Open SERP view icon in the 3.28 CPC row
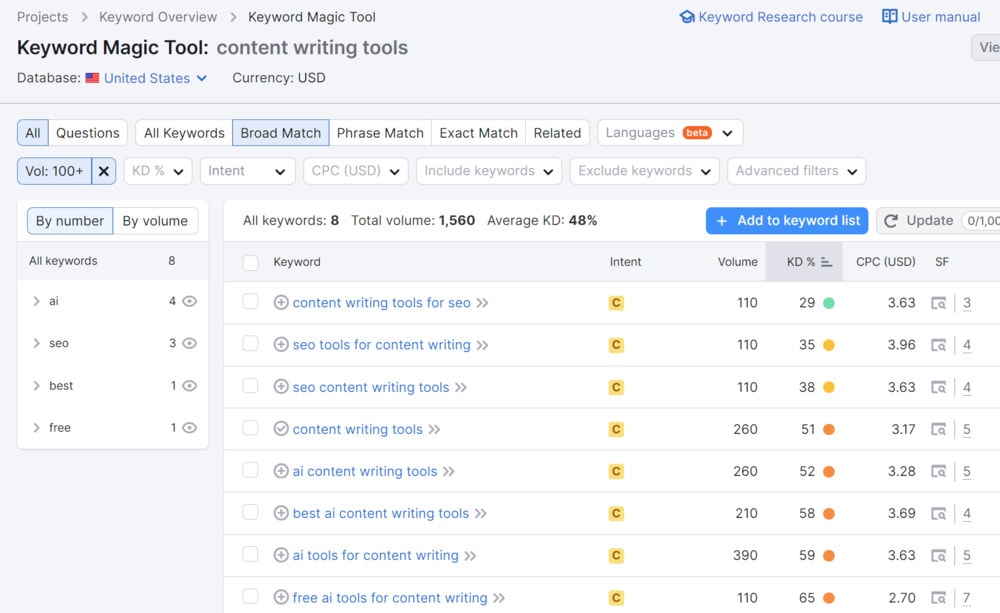Viewport: 1000px width, 613px height. coord(938,471)
